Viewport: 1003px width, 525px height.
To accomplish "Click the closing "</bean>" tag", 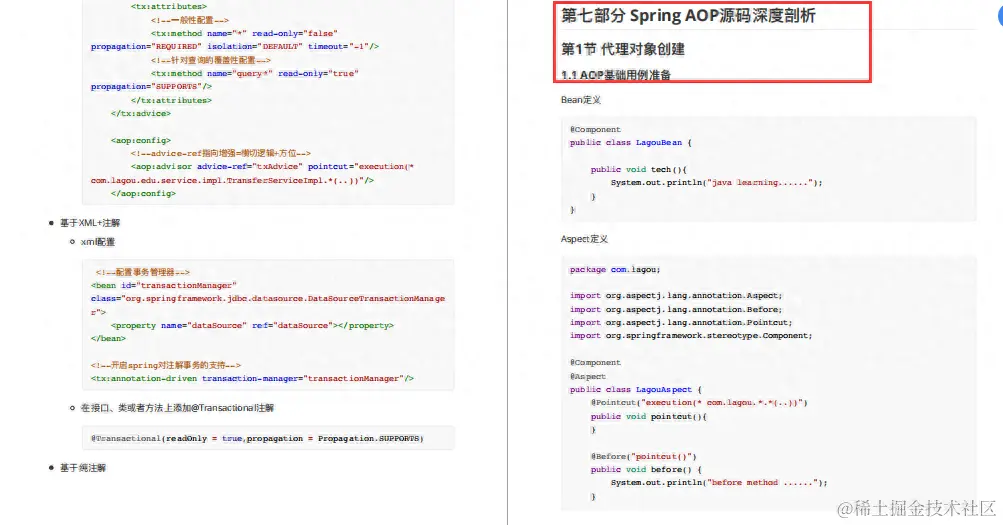I will 108,339.
